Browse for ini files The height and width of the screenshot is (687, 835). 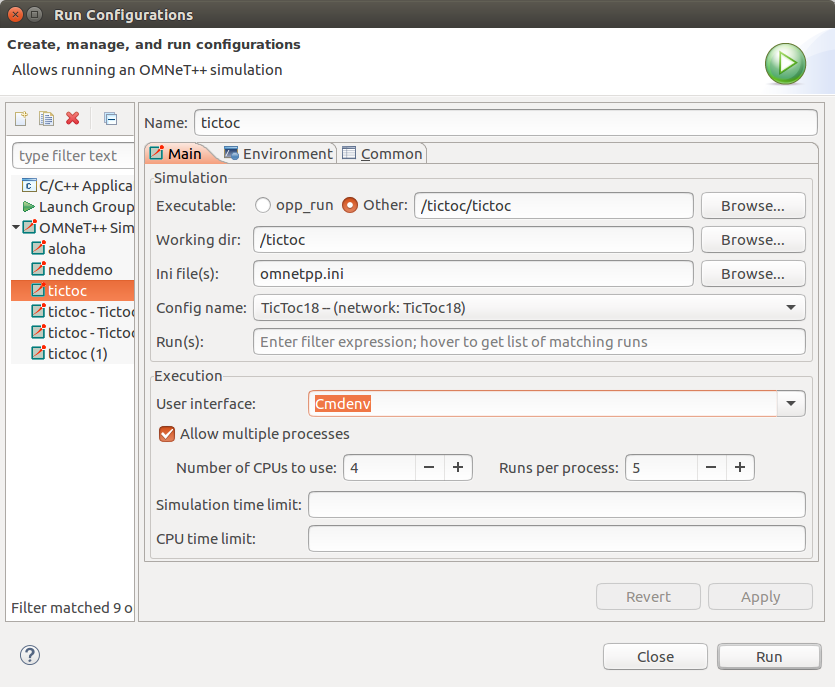753,274
